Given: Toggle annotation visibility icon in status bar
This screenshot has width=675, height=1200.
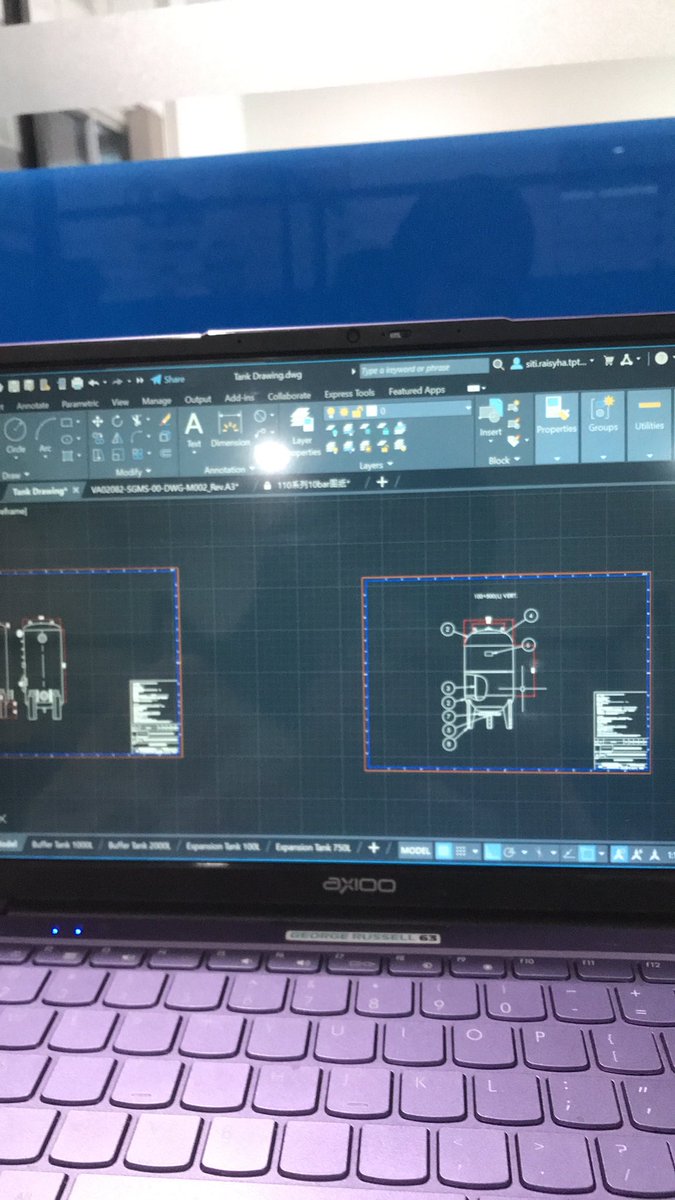Looking at the screenshot, I should point(620,855).
